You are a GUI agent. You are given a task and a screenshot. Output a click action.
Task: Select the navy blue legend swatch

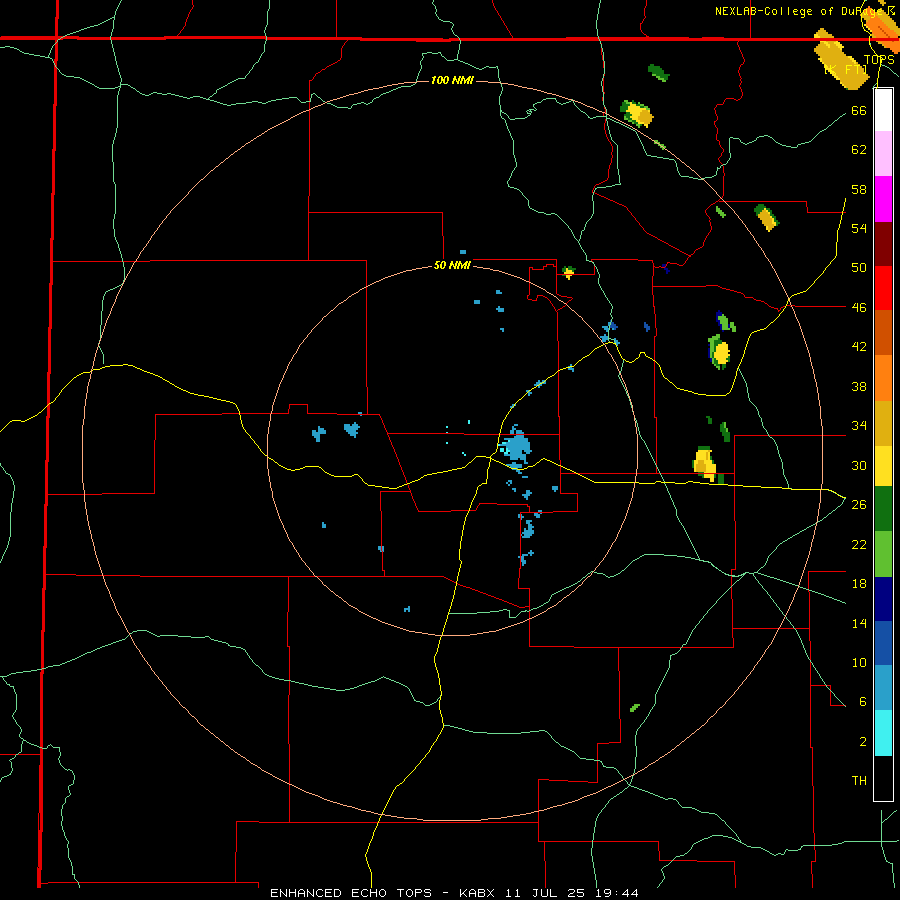click(x=883, y=599)
